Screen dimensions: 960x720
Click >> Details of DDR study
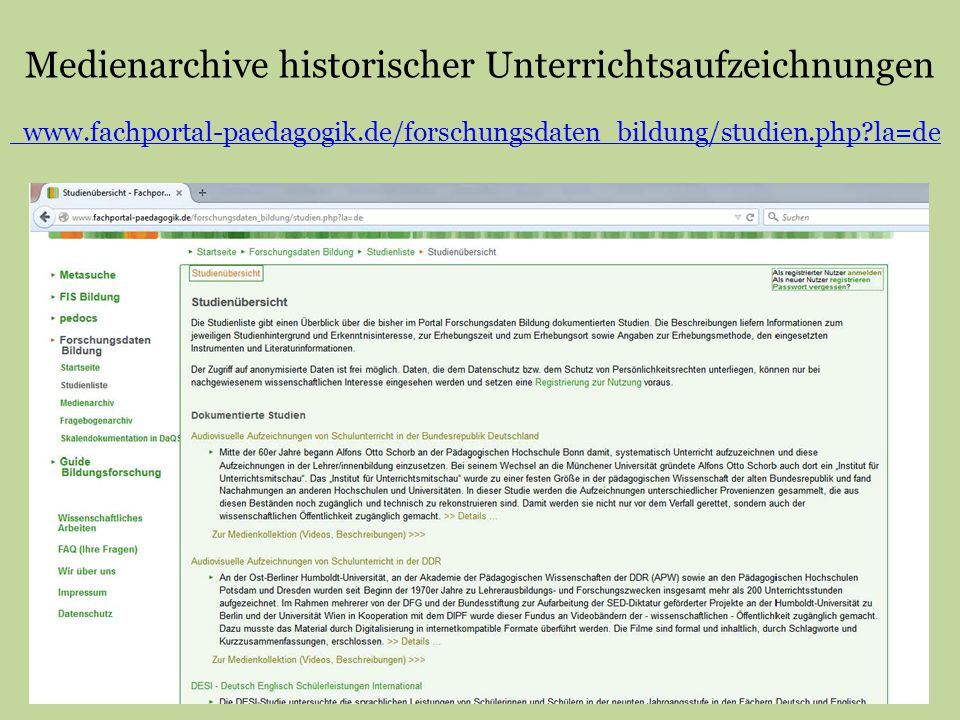coord(414,642)
